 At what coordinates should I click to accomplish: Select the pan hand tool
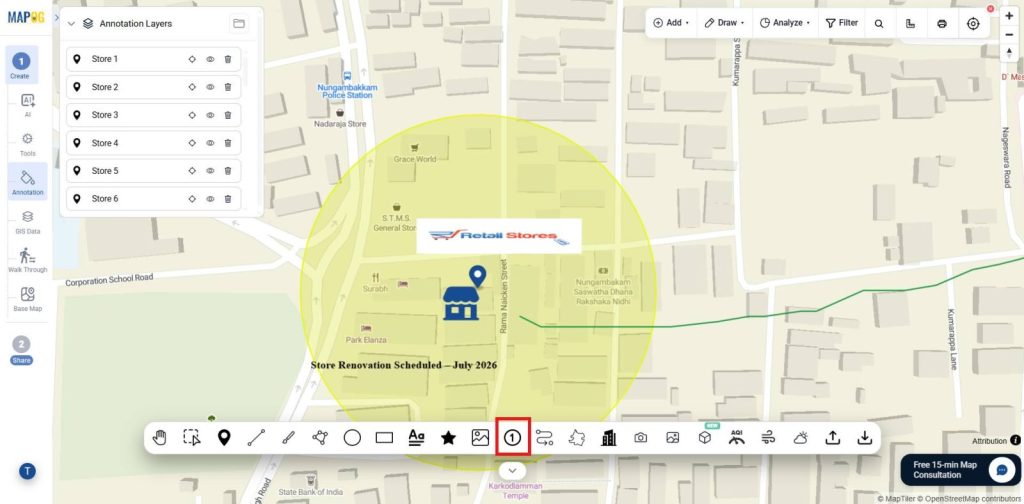(x=159, y=438)
